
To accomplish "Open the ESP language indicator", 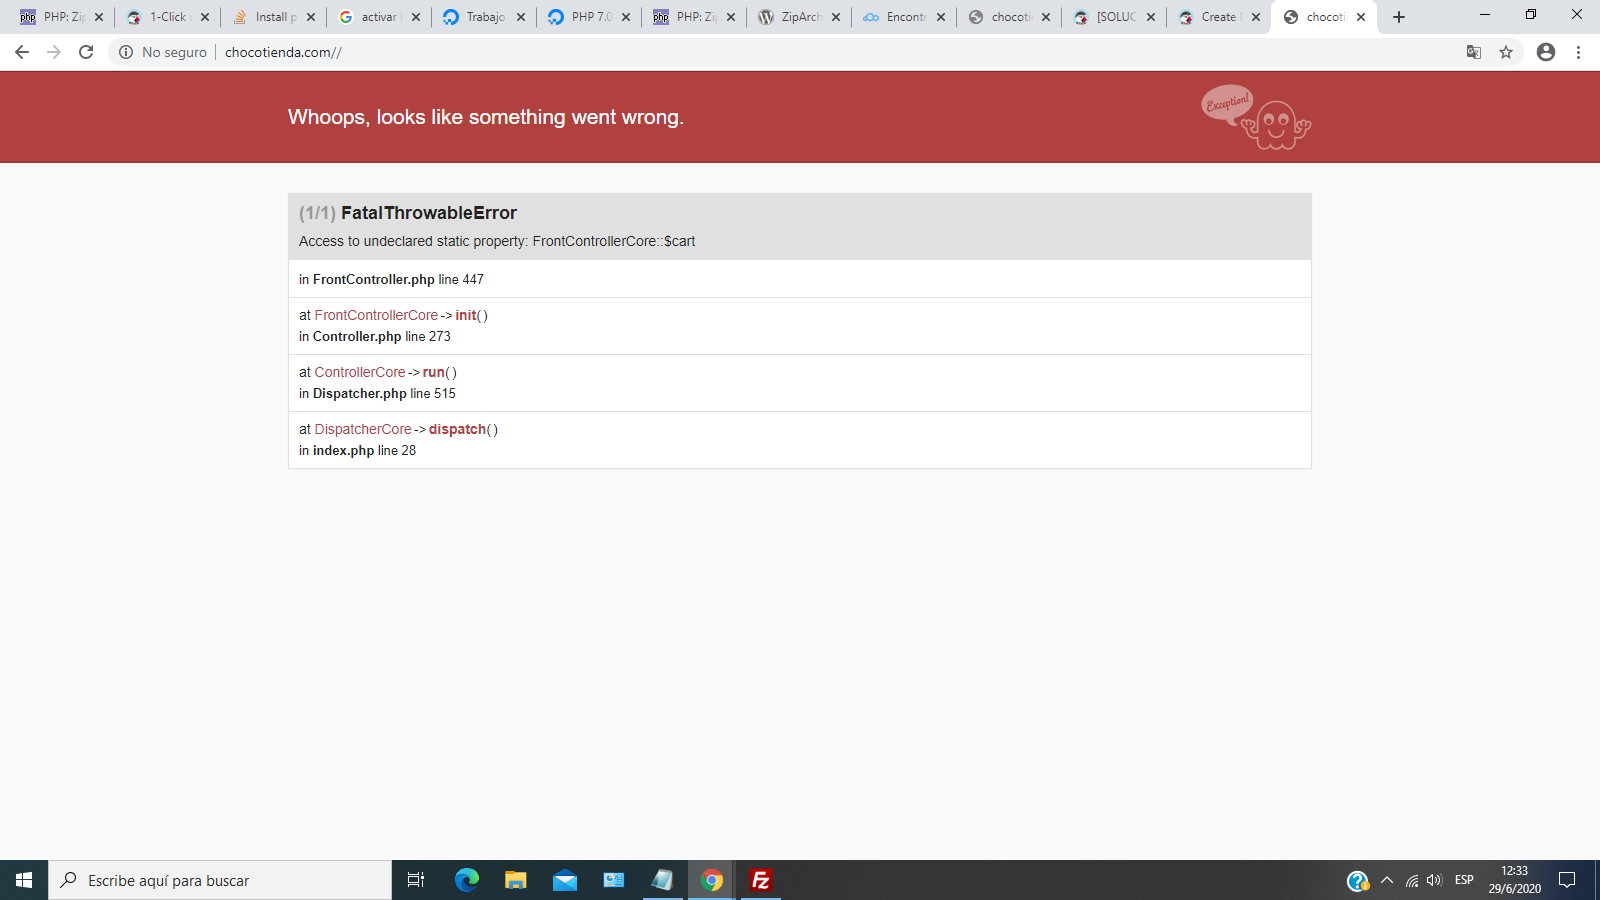I will pyautogui.click(x=1464, y=880).
